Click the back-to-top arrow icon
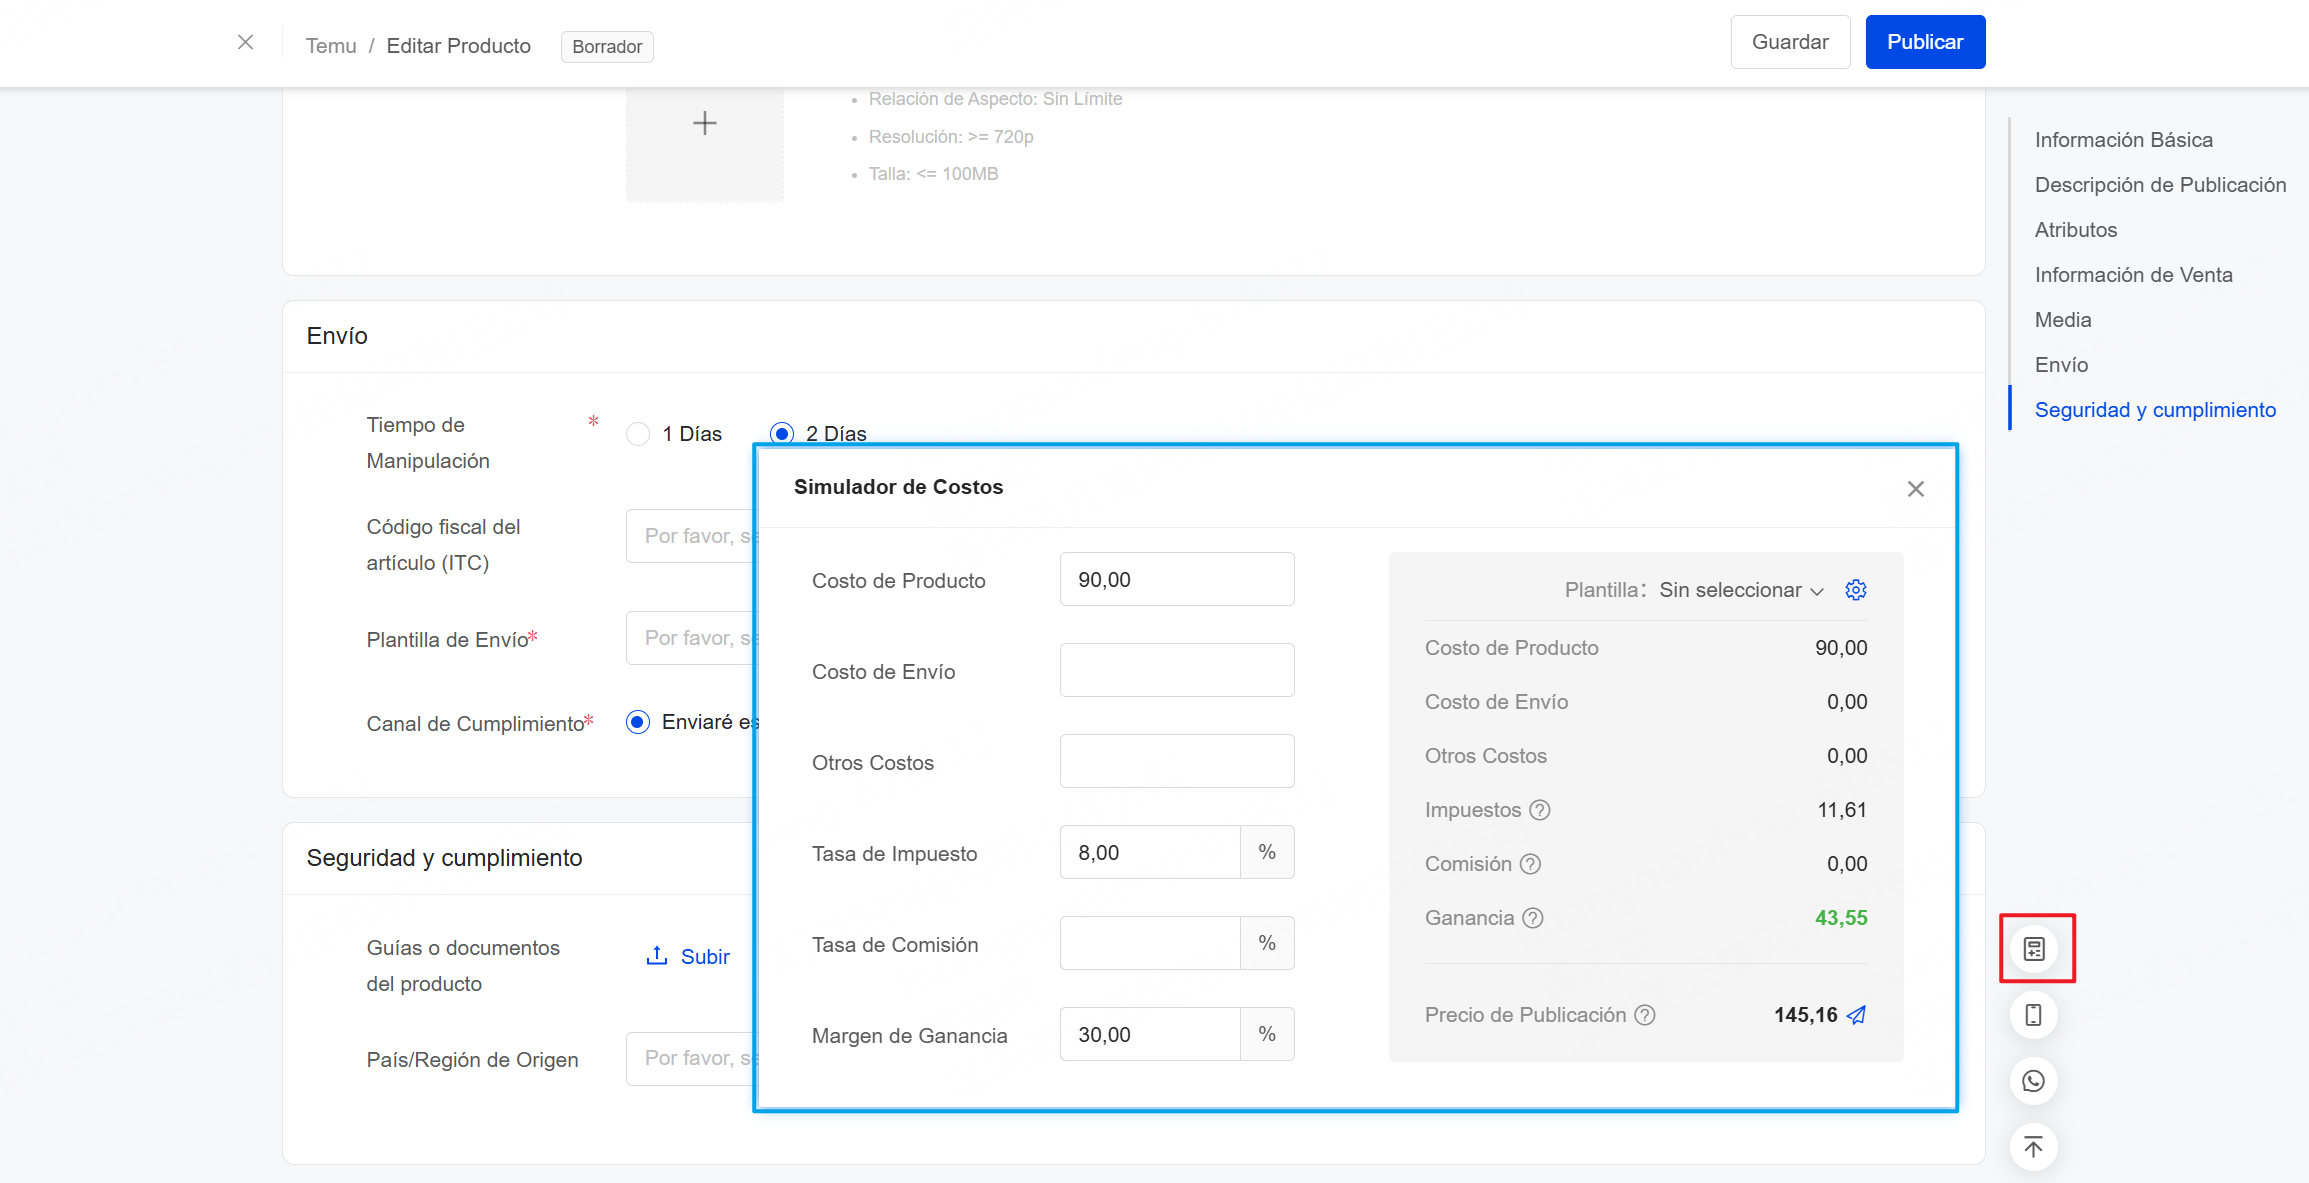The height and width of the screenshot is (1183, 2309). 2034,1147
